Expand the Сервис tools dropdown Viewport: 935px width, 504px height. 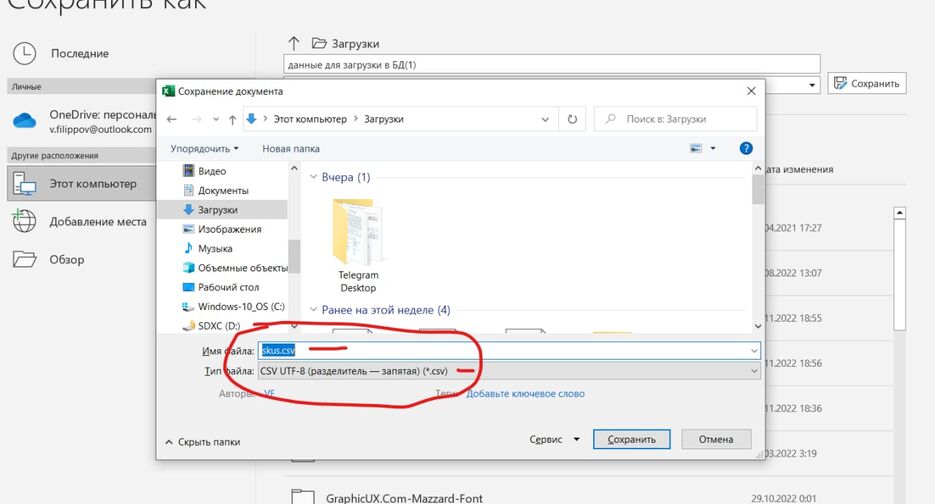[x=554, y=439]
